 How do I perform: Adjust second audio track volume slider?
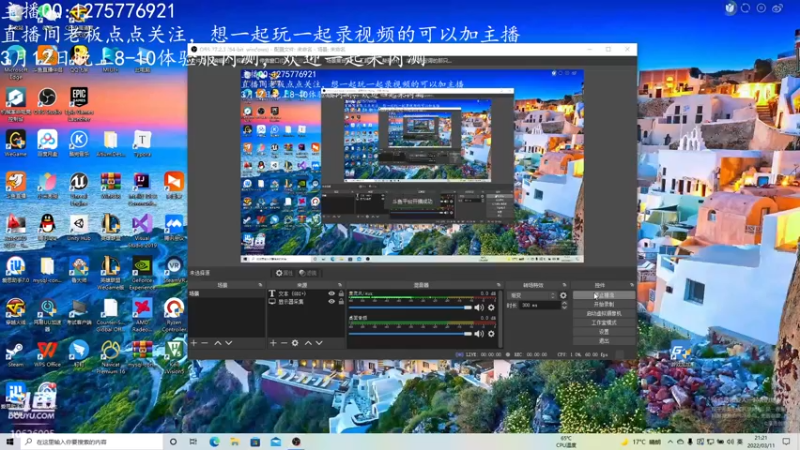click(410, 334)
